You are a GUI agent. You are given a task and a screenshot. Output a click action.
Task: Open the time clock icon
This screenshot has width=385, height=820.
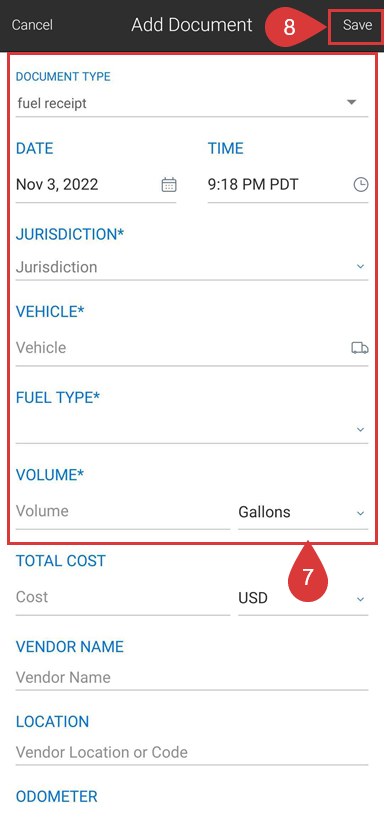tap(361, 185)
